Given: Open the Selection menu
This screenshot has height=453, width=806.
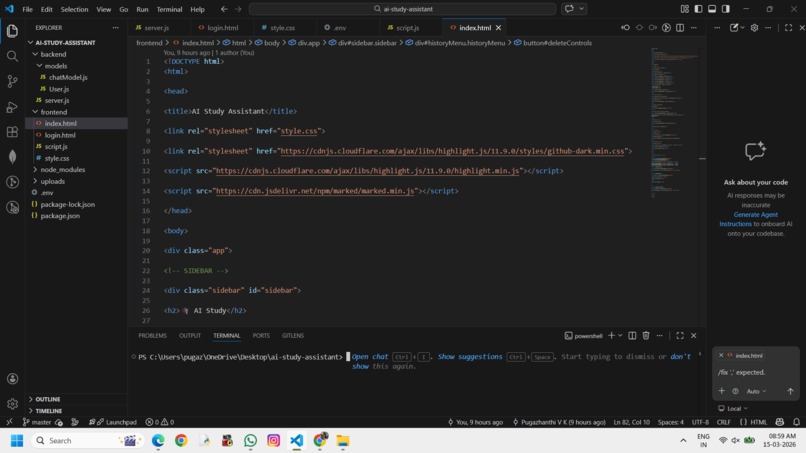Looking at the screenshot, I should (75, 9).
